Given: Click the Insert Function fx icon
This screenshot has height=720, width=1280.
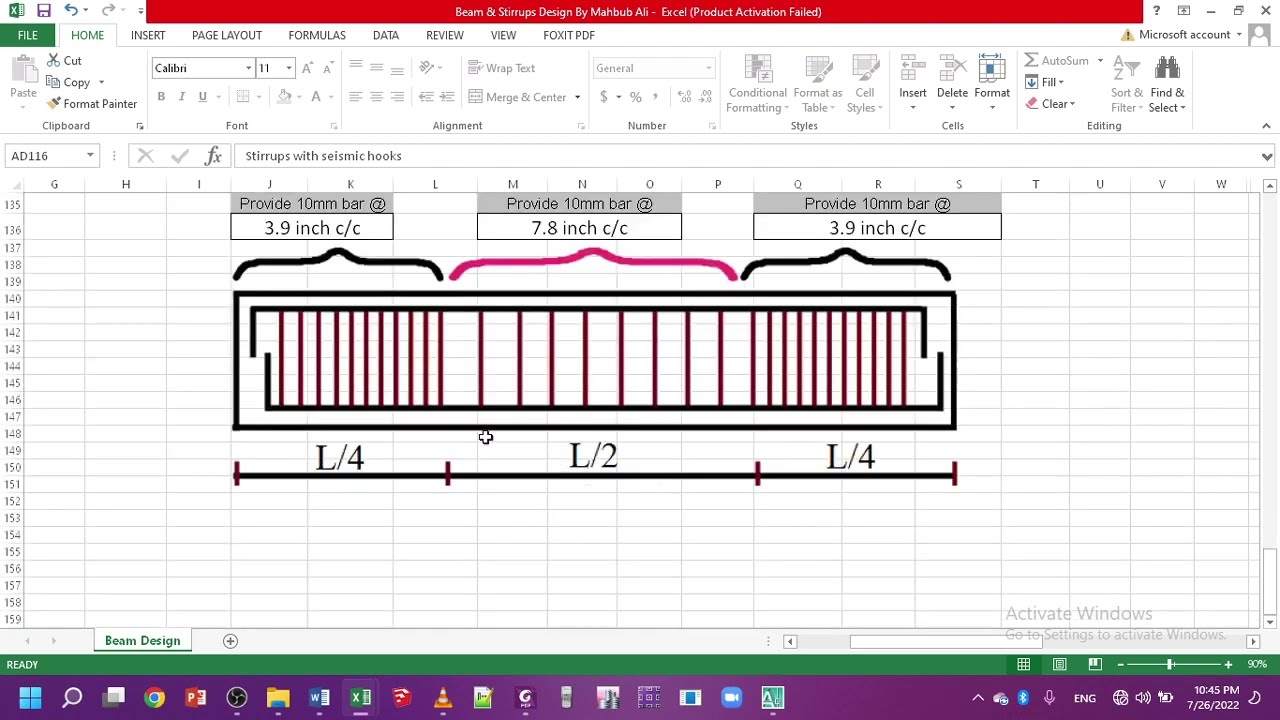Looking at the screenshot, I should 213,156.
